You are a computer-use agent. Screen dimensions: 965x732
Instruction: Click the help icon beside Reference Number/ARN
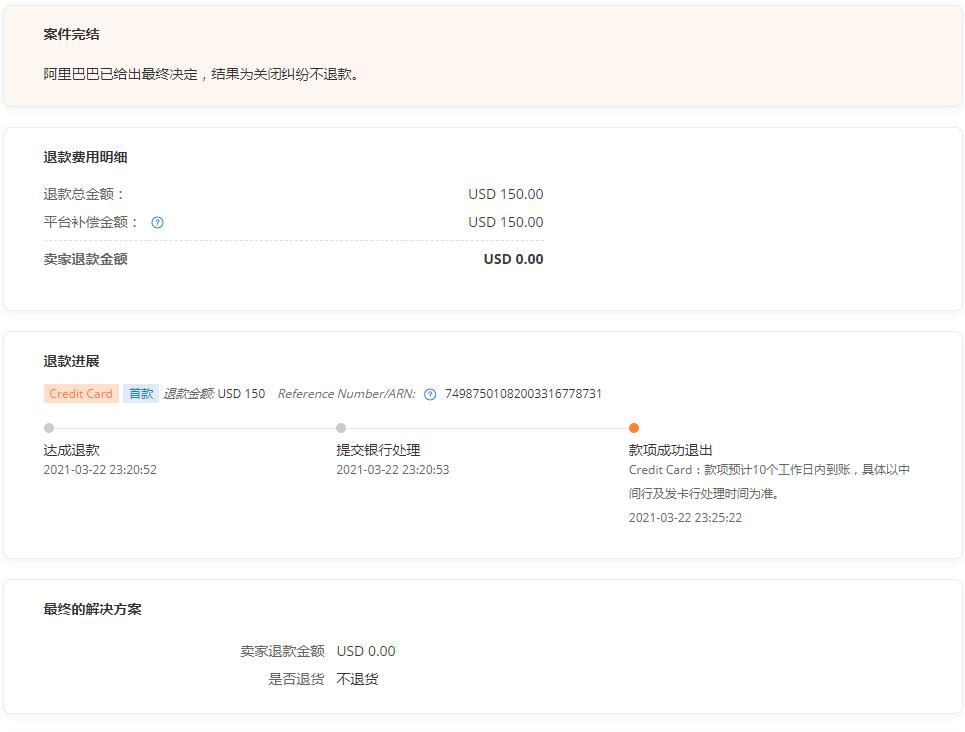(428, 393)
